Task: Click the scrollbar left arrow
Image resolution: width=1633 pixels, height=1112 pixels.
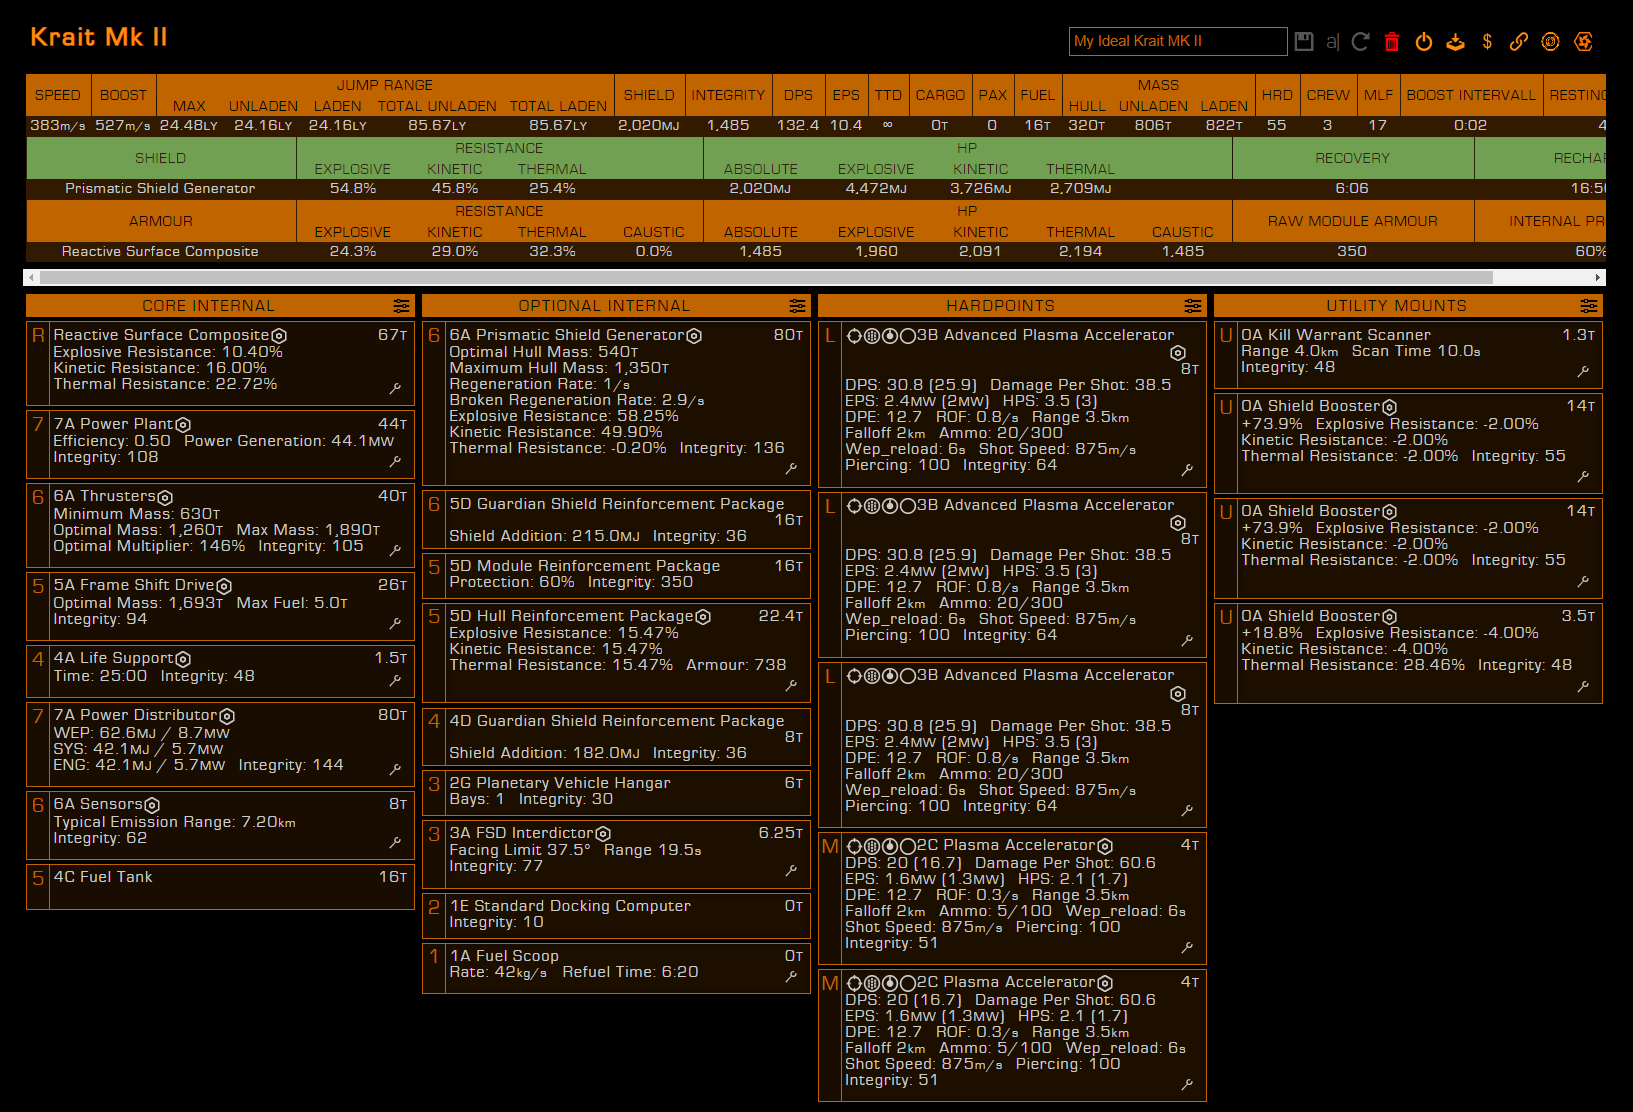Action: coord(32,277)
